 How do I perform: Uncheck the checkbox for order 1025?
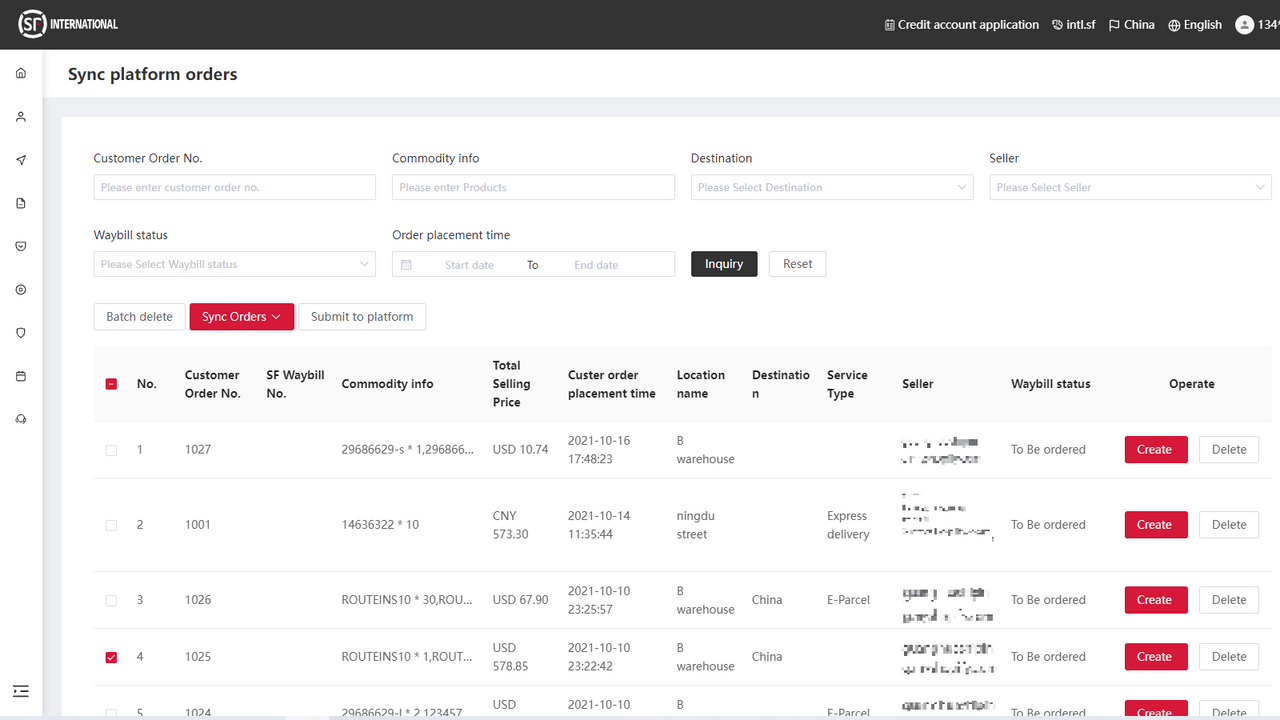pos(111,656)
